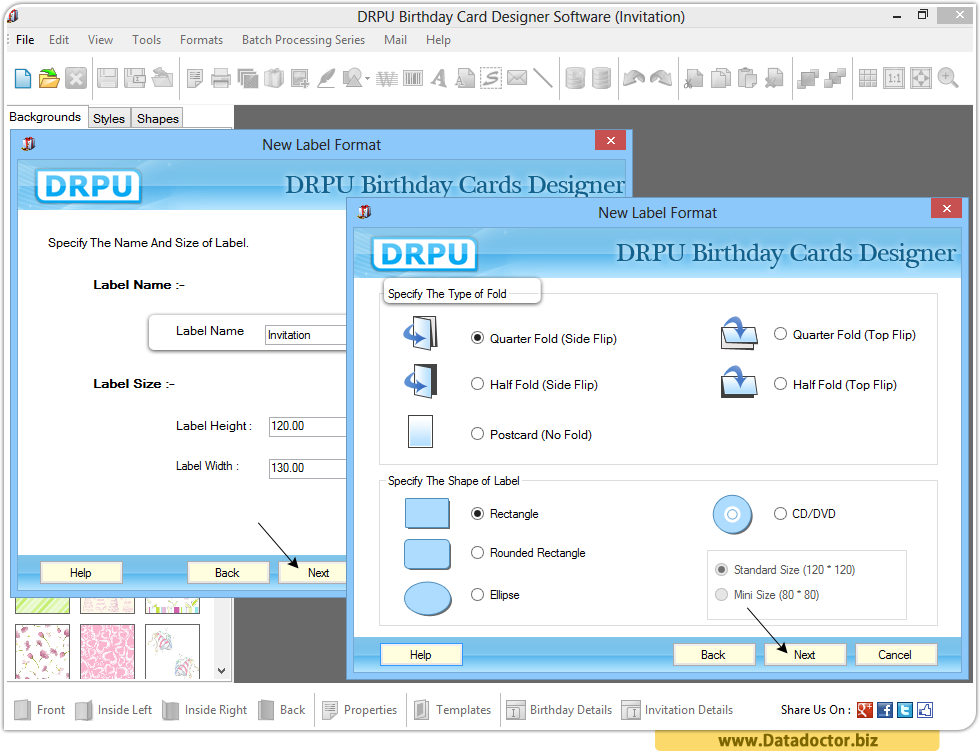
Task: Choose the Ellipse shape radio button
Action: click(478, 595)
